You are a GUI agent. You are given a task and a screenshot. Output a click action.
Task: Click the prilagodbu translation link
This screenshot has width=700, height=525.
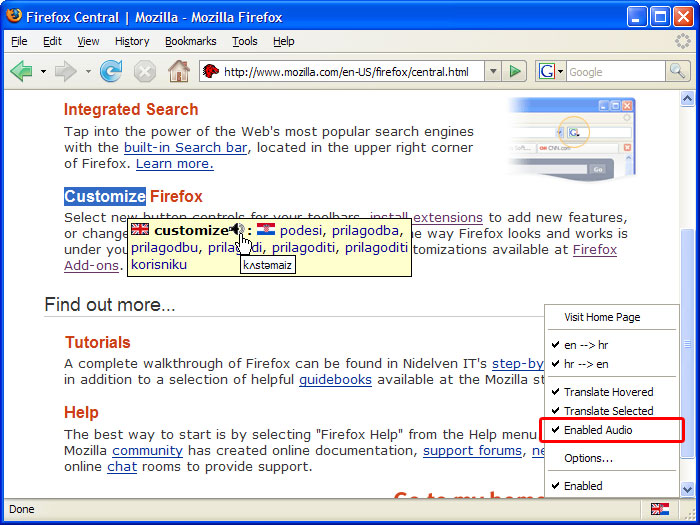[x=164, y=247]
